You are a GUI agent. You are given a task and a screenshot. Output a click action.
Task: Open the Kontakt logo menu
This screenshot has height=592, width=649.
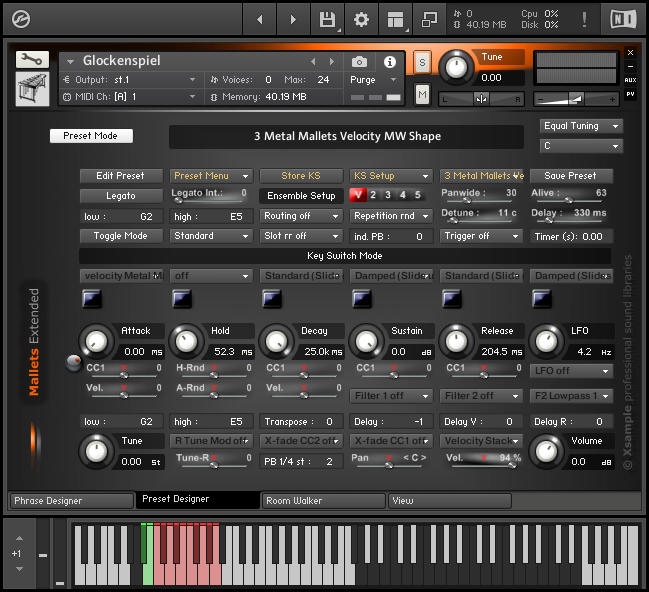point(21,19)
